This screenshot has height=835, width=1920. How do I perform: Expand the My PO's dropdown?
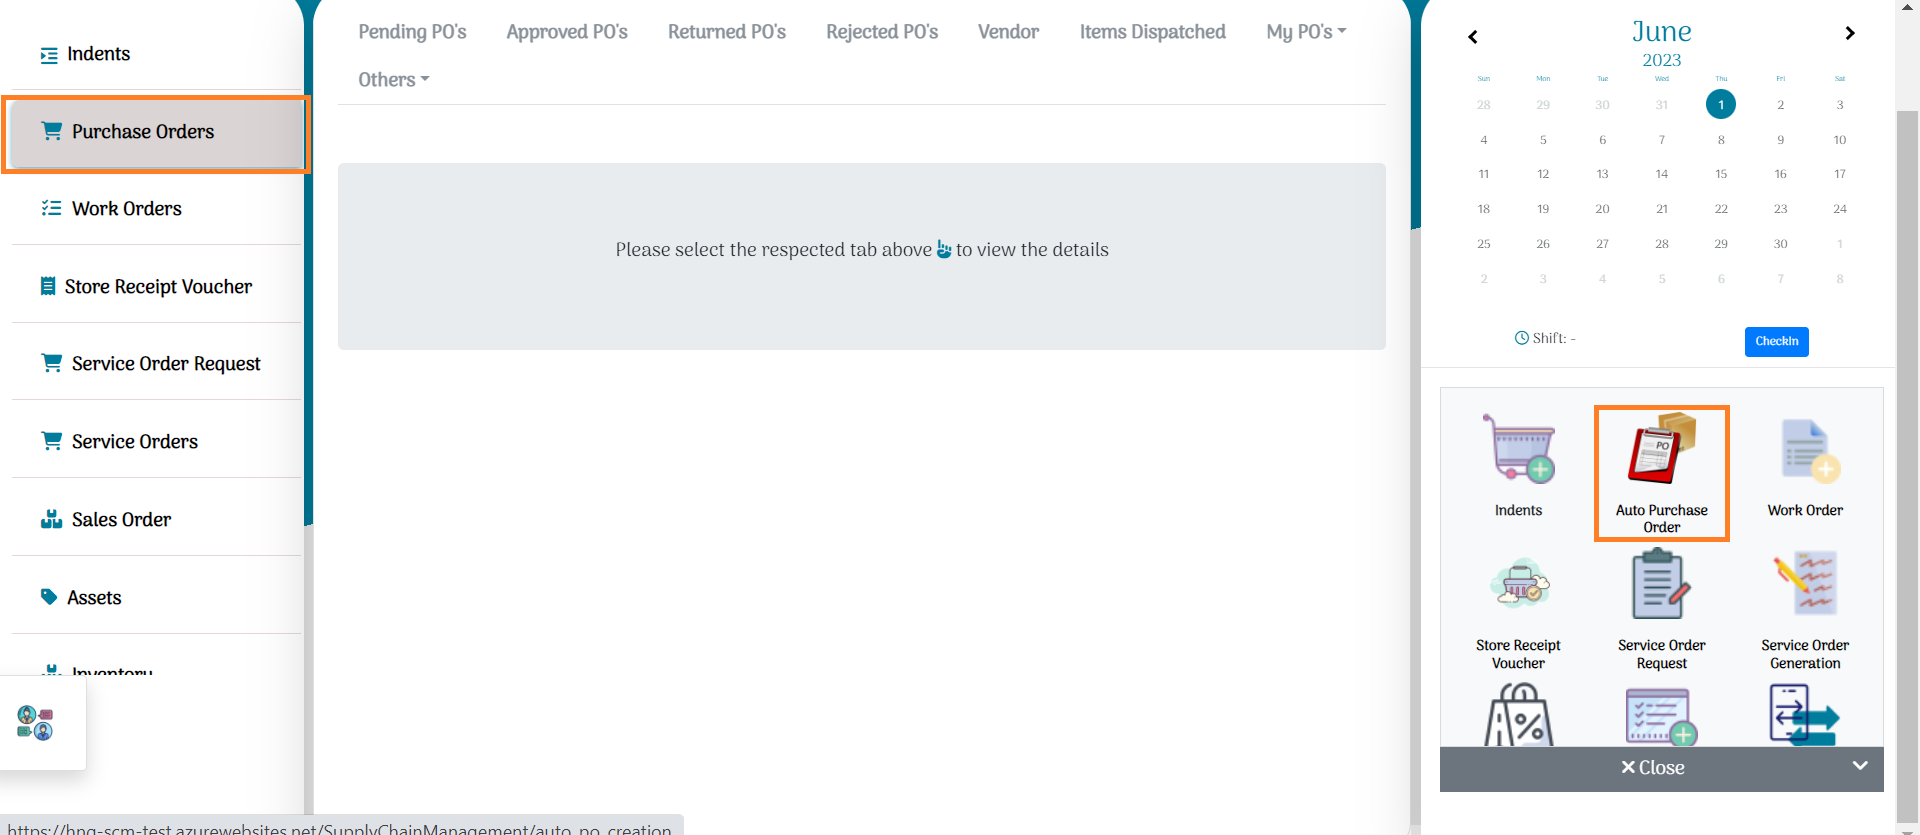pyautogui.click(x=1306, y=32)
